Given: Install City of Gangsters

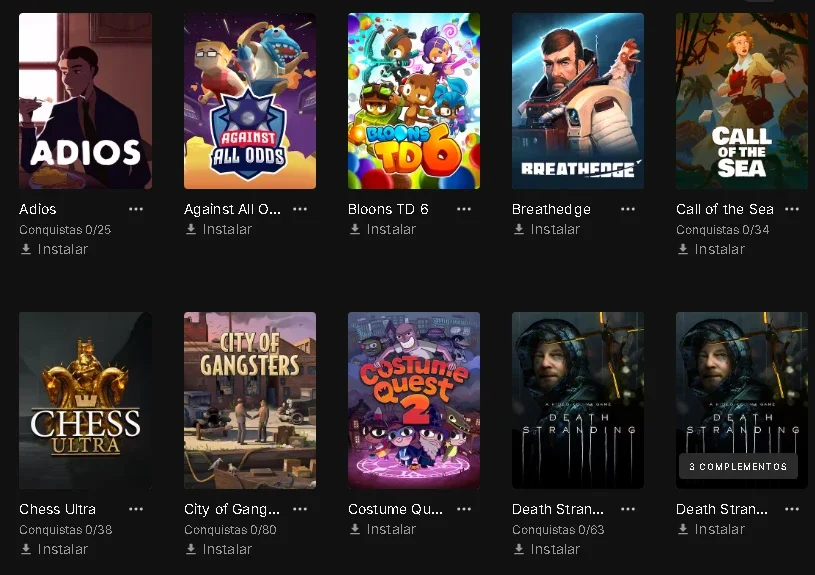Looking at the screenshot, I should (x=219, y=550).
